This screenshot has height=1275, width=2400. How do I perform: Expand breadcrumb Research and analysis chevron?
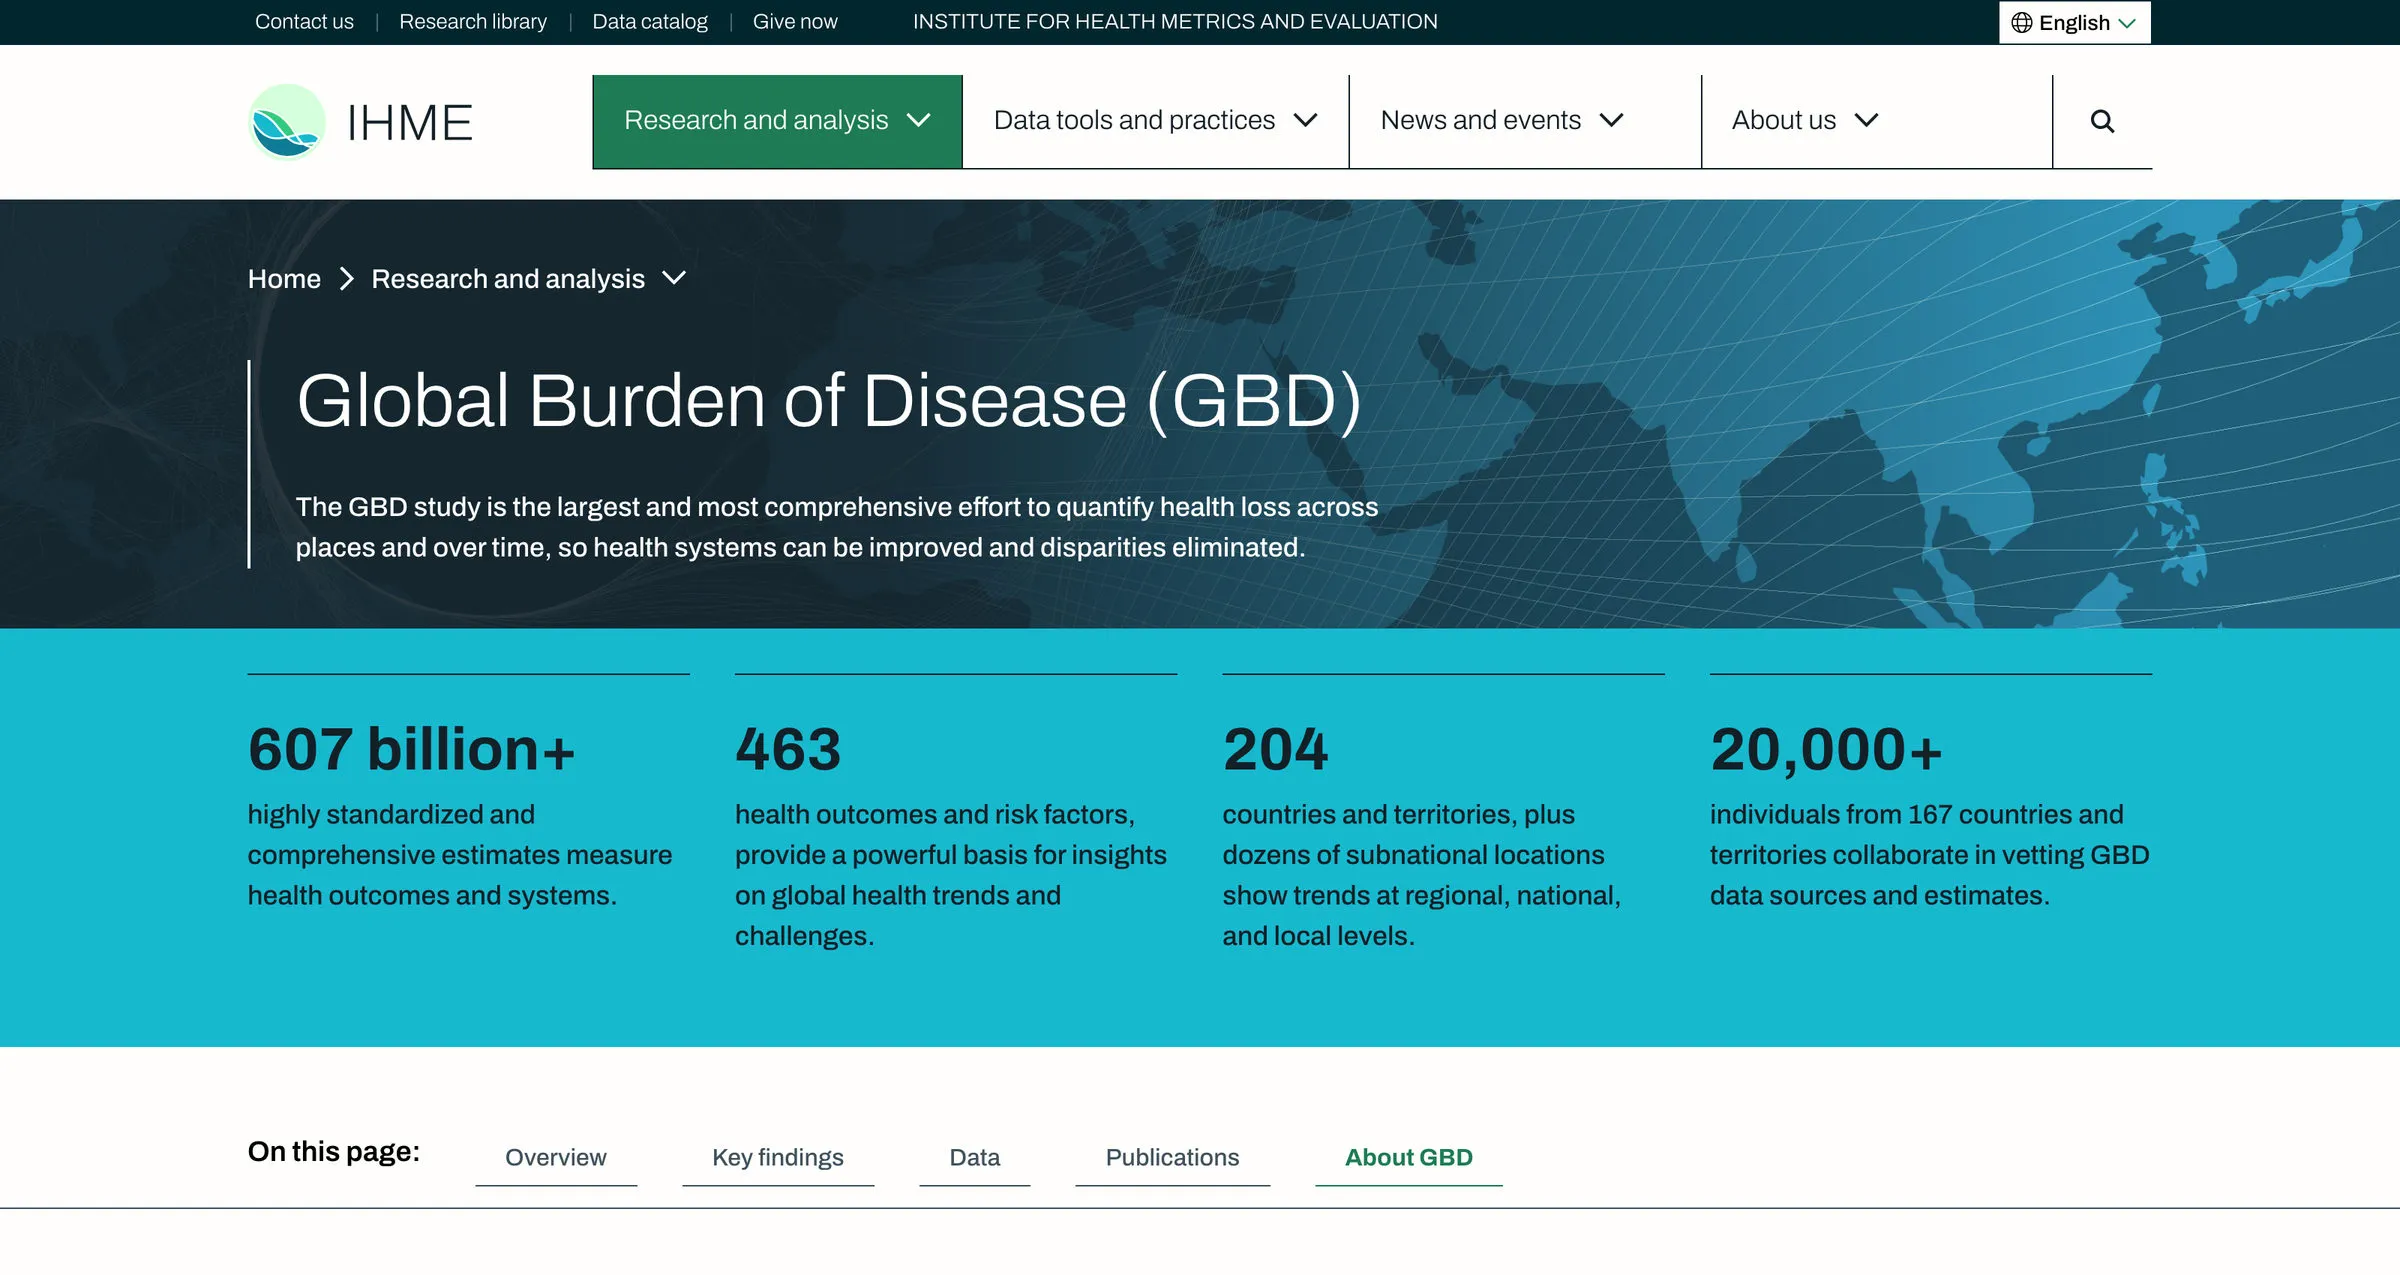(674, 278)
